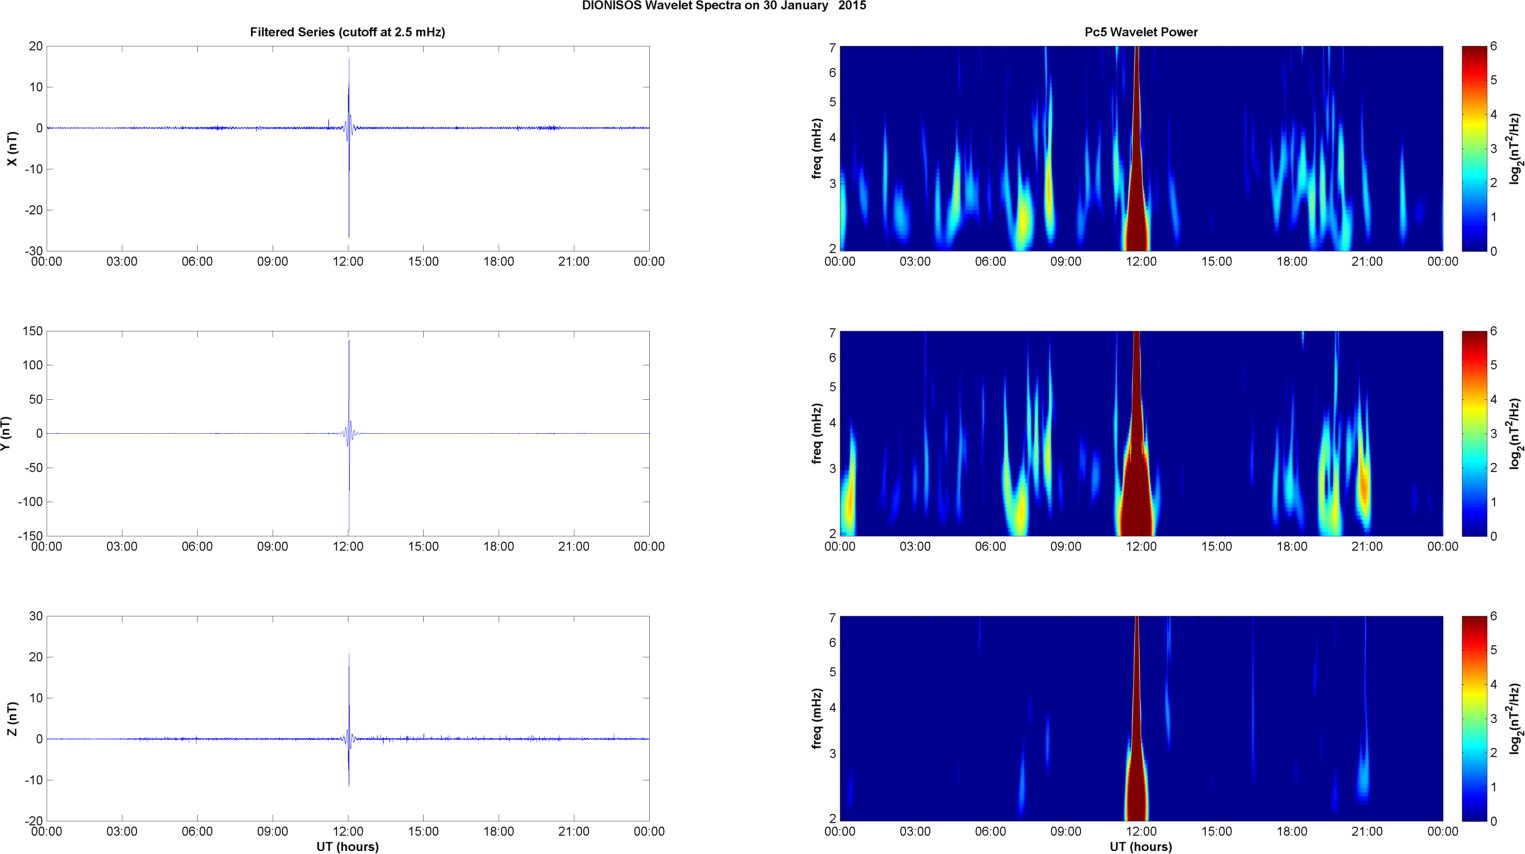
Task: Click "UT (hours)" label under Z filtered series
Action: 347,847
